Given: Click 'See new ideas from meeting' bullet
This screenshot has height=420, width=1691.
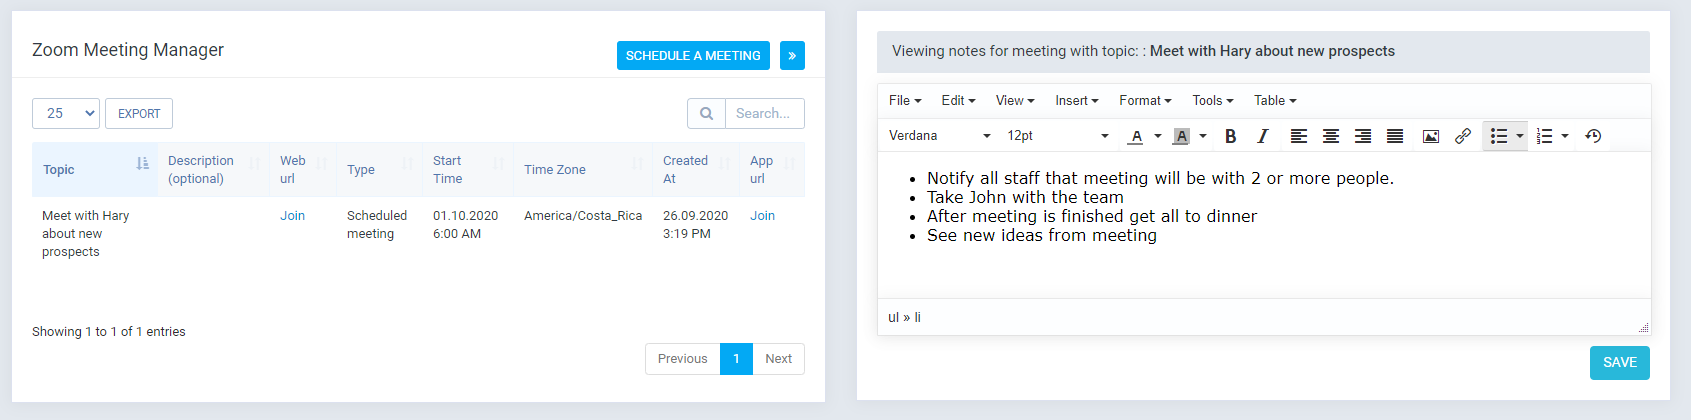Looking at the screenshot, I should coord(1042,236).
